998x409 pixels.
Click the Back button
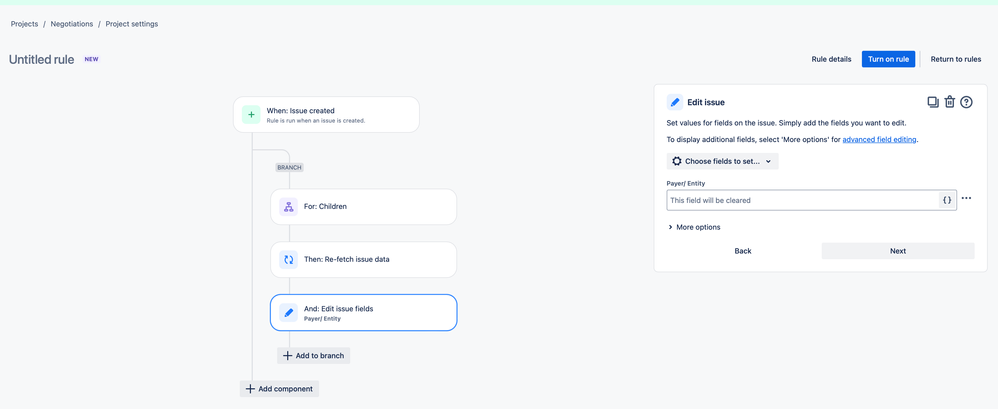point(743,251)
